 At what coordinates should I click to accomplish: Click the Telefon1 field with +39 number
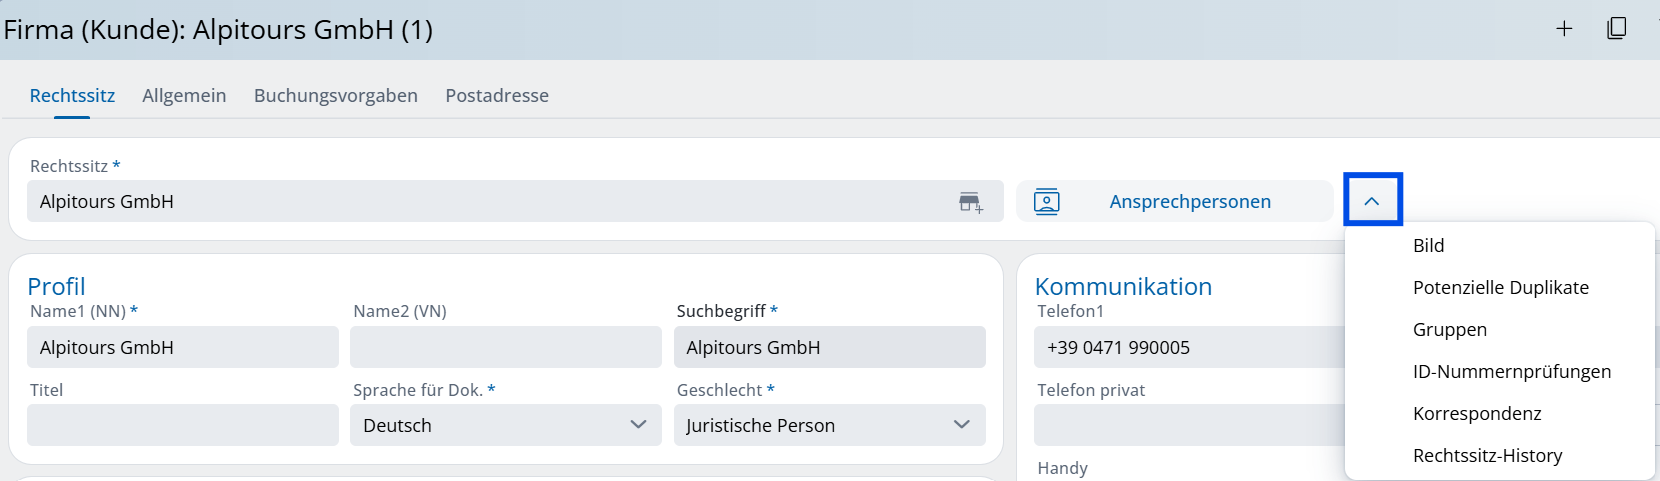point(1190,347)
